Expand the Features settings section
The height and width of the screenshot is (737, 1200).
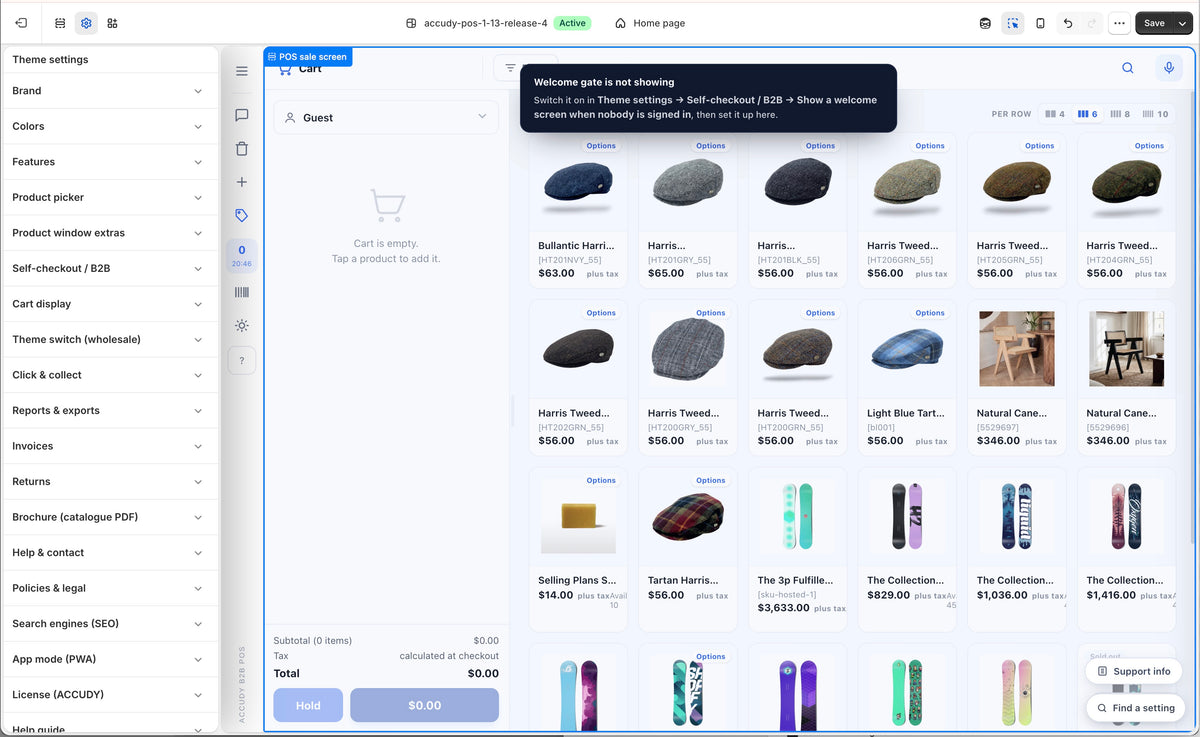[108, 162]
